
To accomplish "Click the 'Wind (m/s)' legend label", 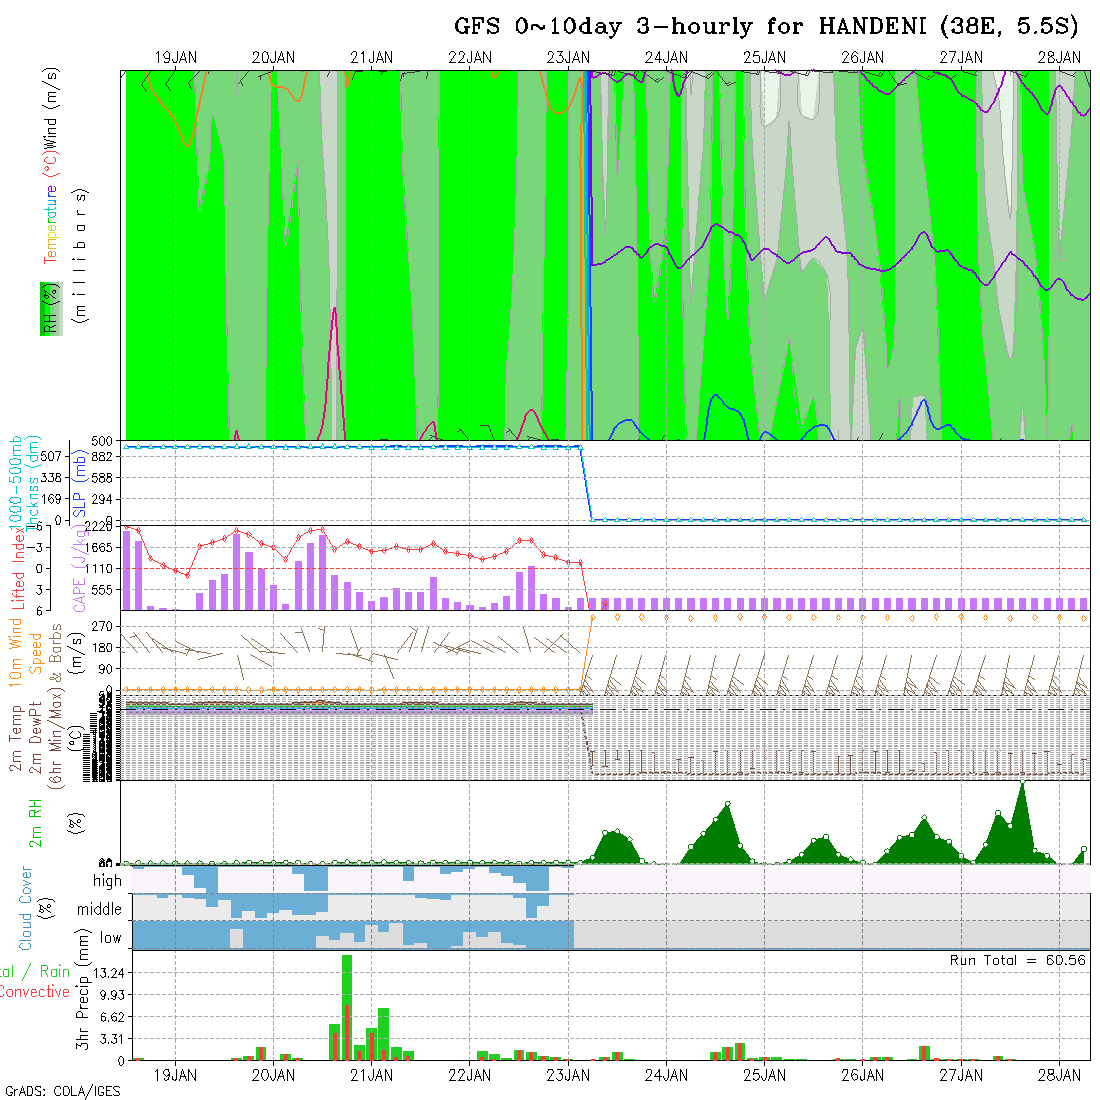I will 51,107.
